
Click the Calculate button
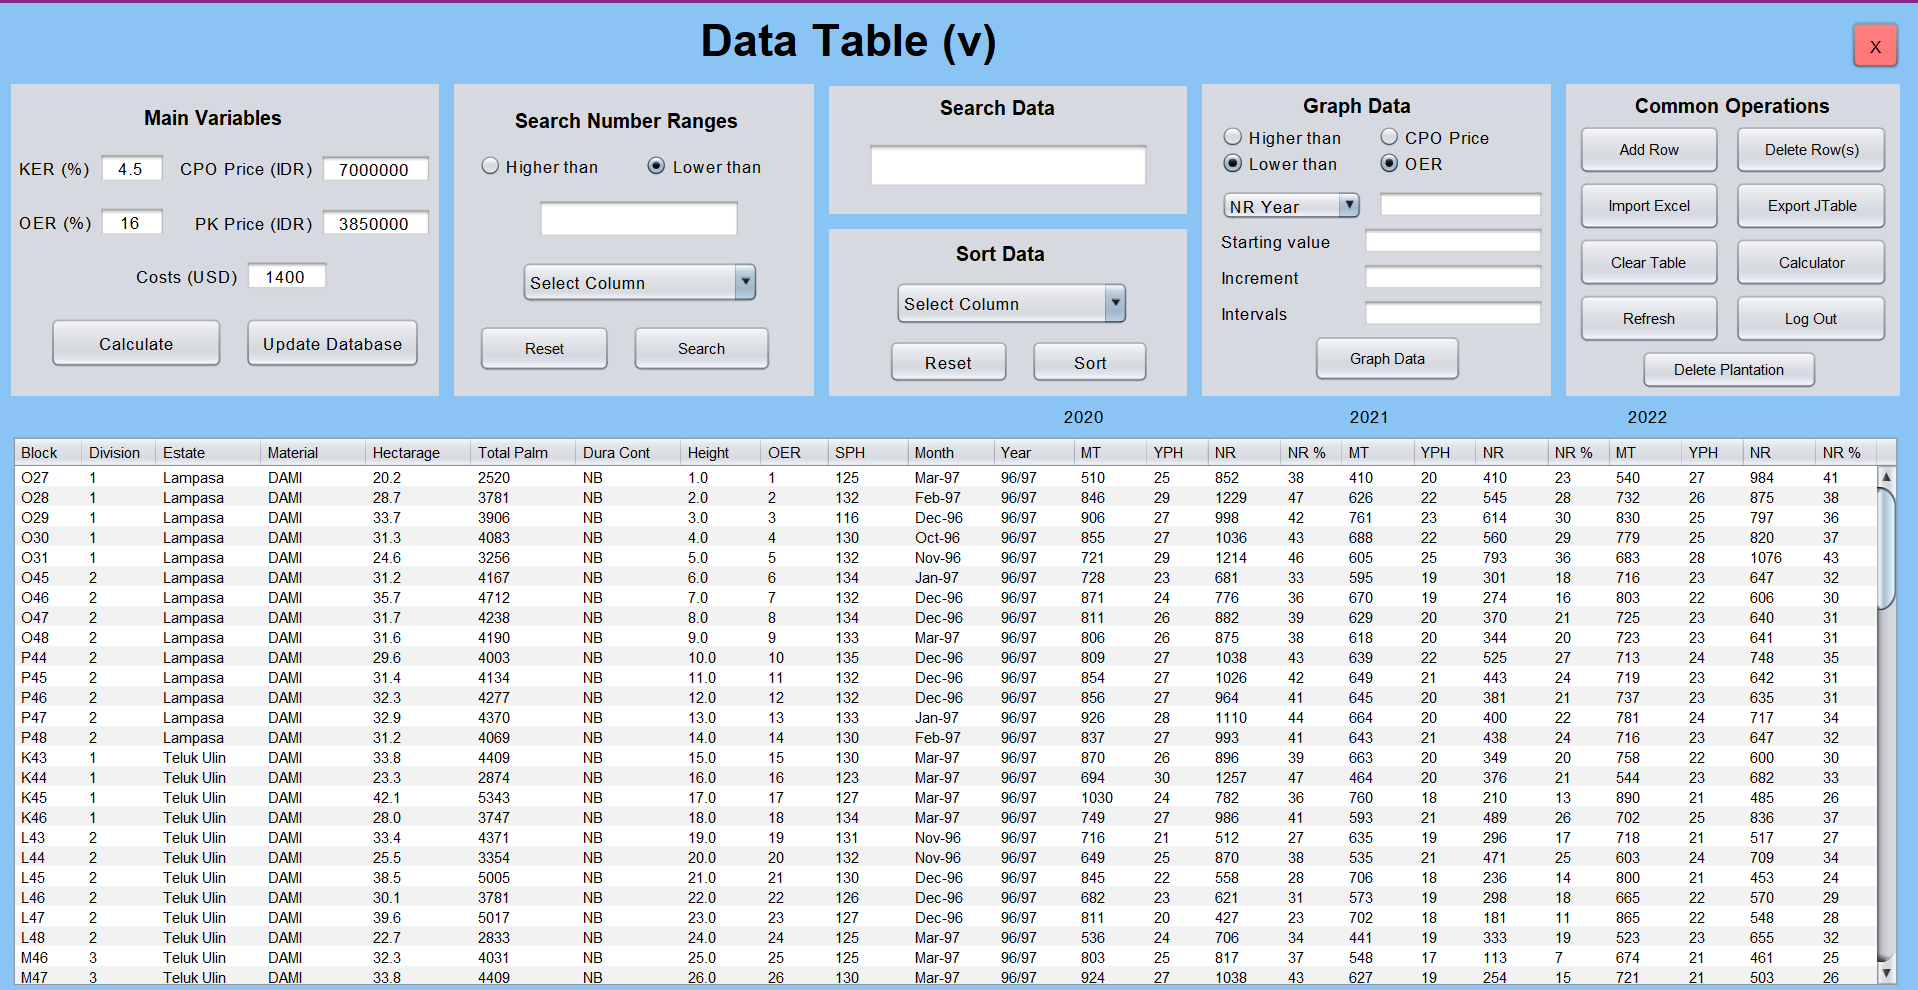[136, 343]
